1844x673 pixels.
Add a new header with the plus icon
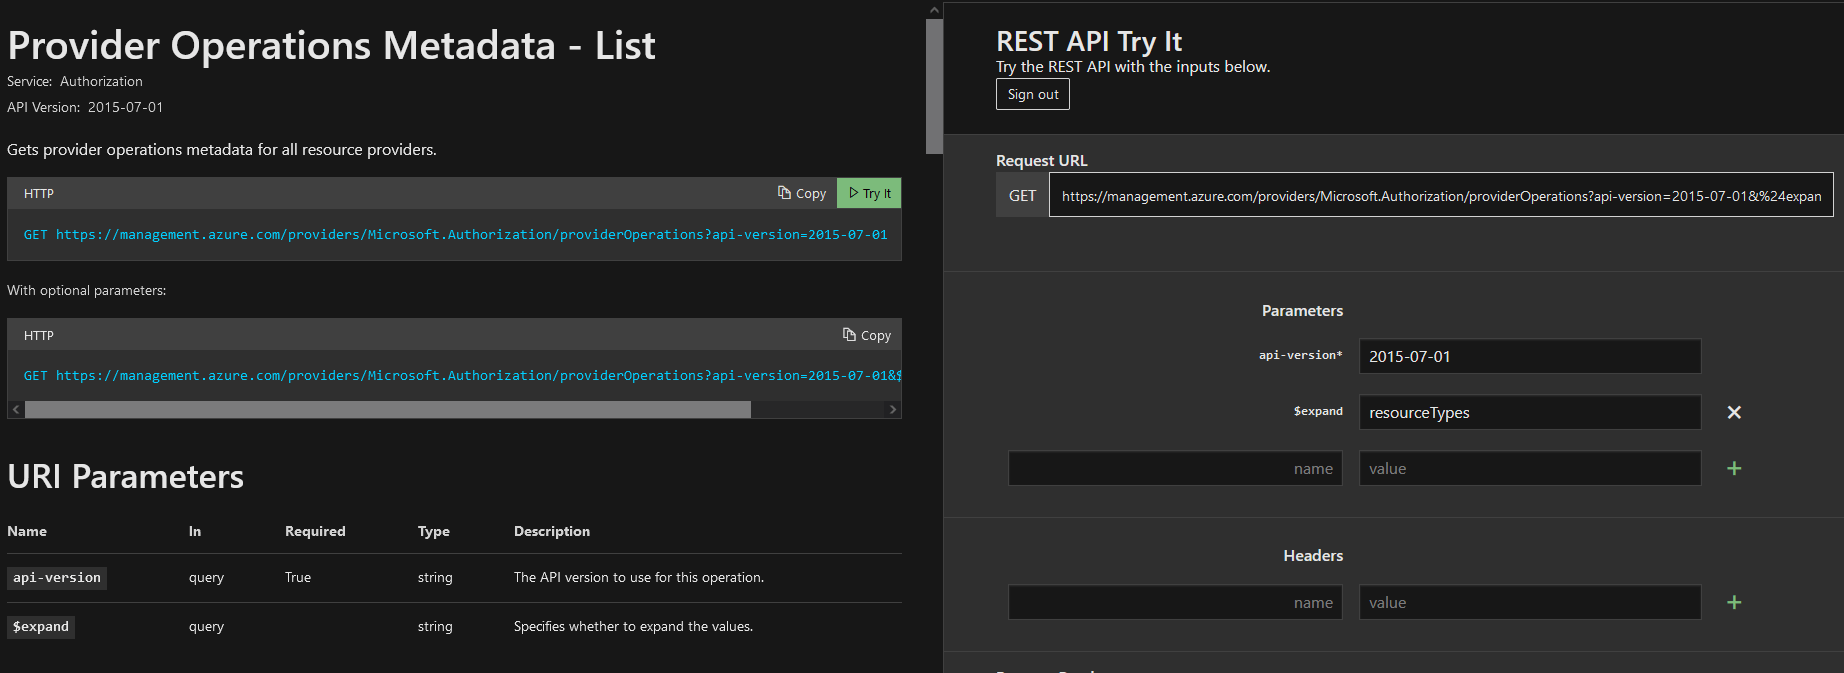click(x=1734, y=602)
